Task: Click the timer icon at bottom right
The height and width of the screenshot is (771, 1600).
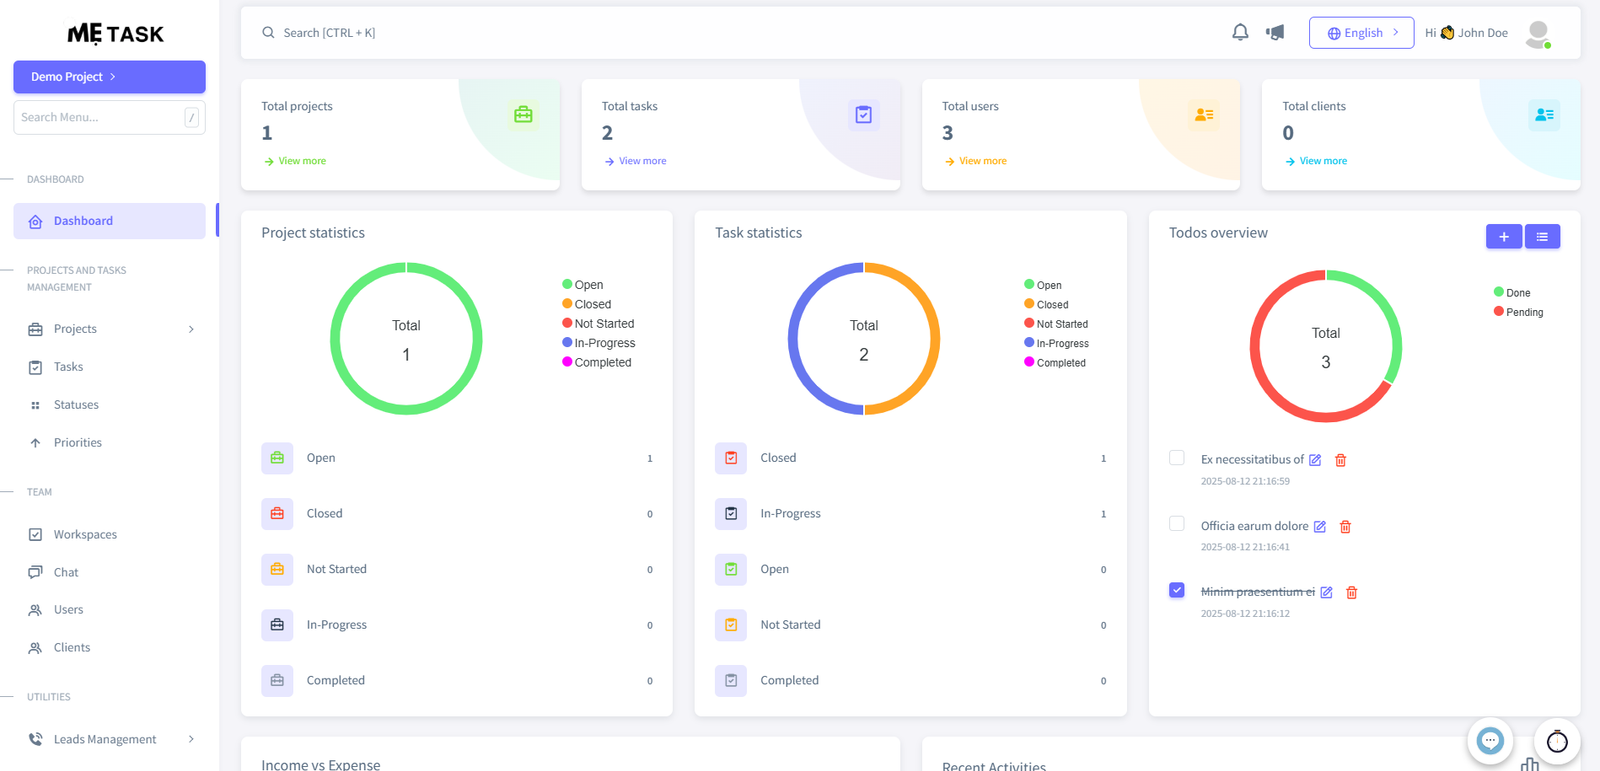Action: coord(1556,741)
